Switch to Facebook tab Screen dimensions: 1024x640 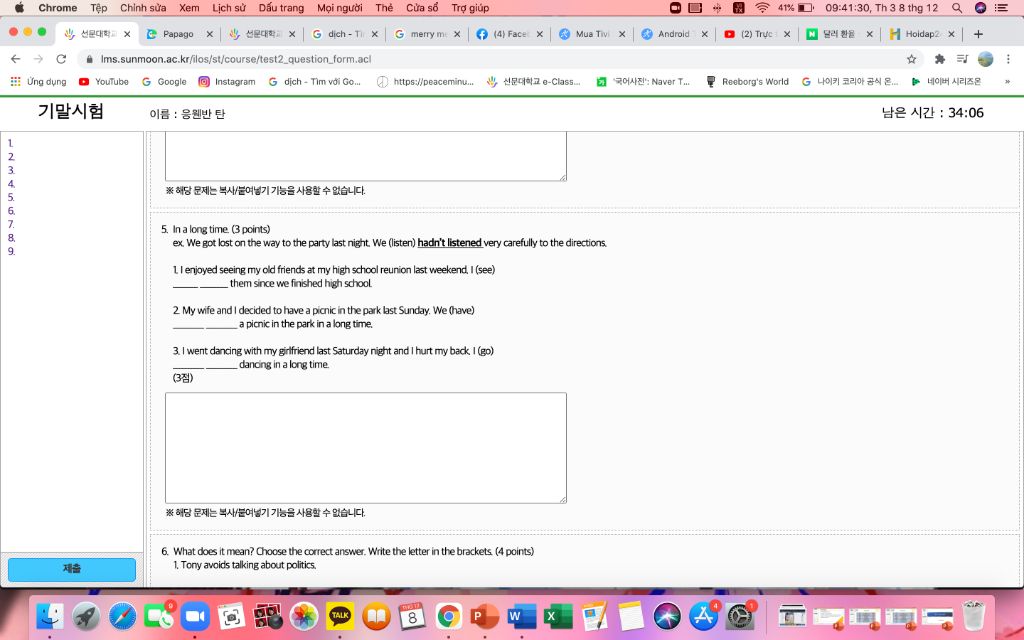pos(510,34)
